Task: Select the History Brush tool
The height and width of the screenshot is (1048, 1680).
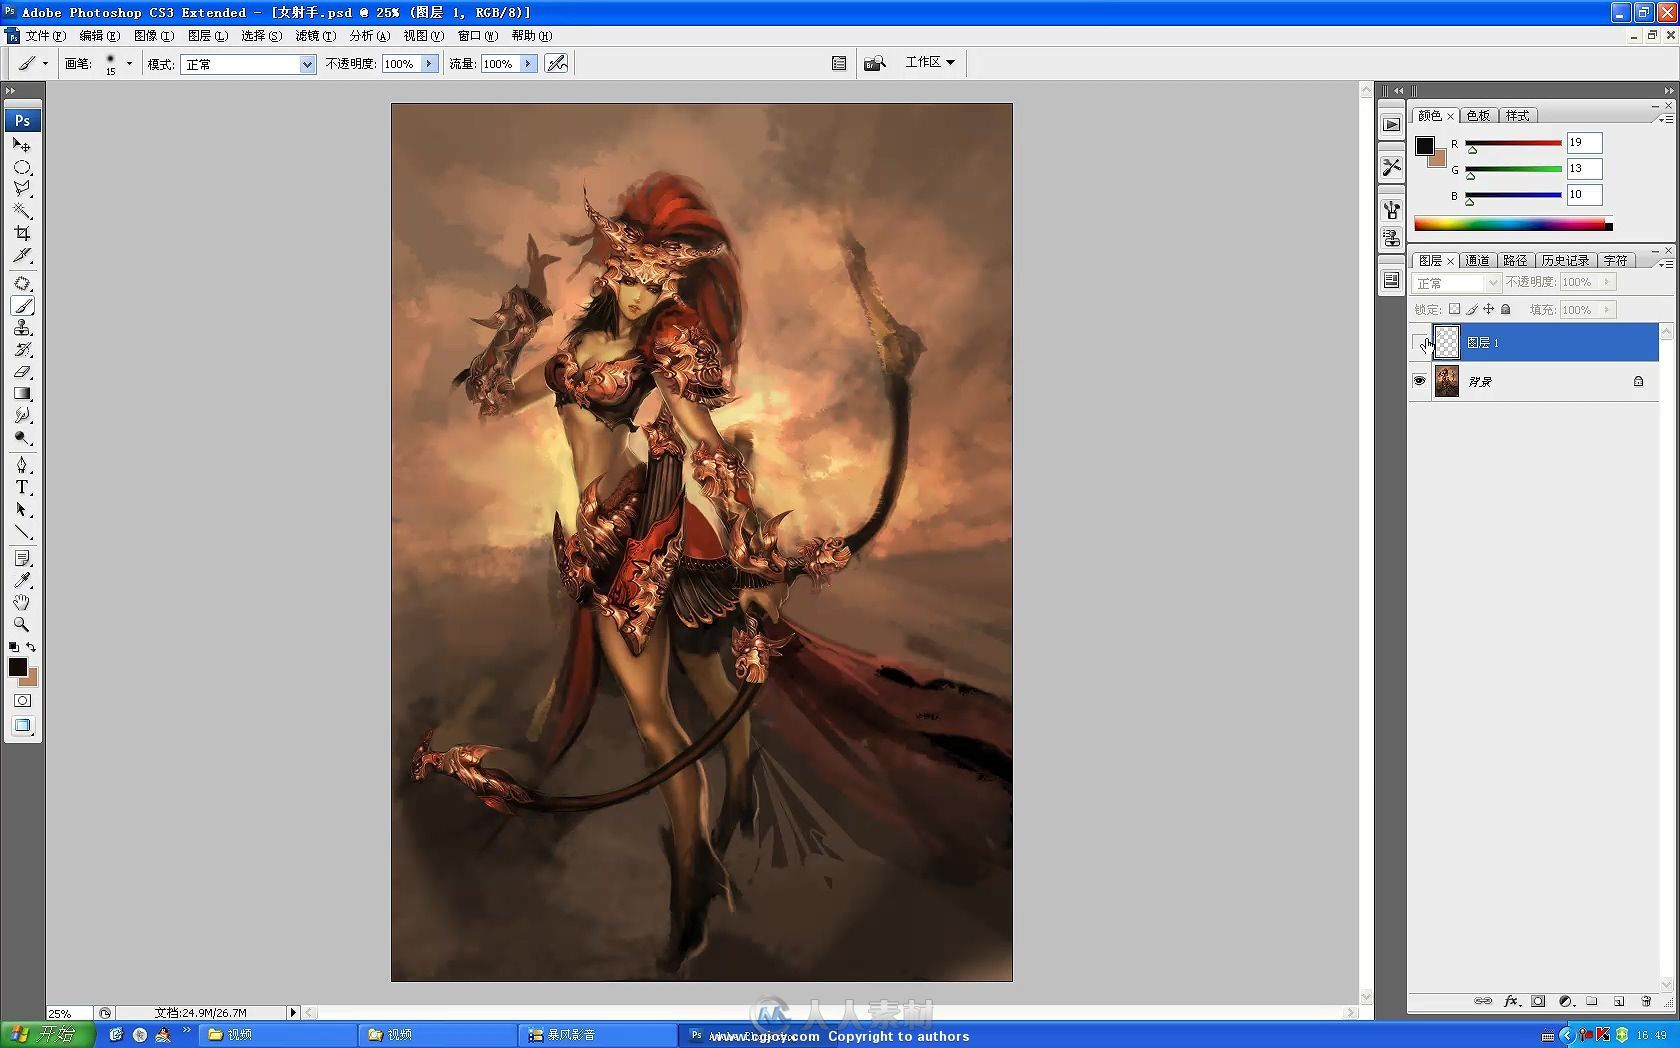Action: 21,349
